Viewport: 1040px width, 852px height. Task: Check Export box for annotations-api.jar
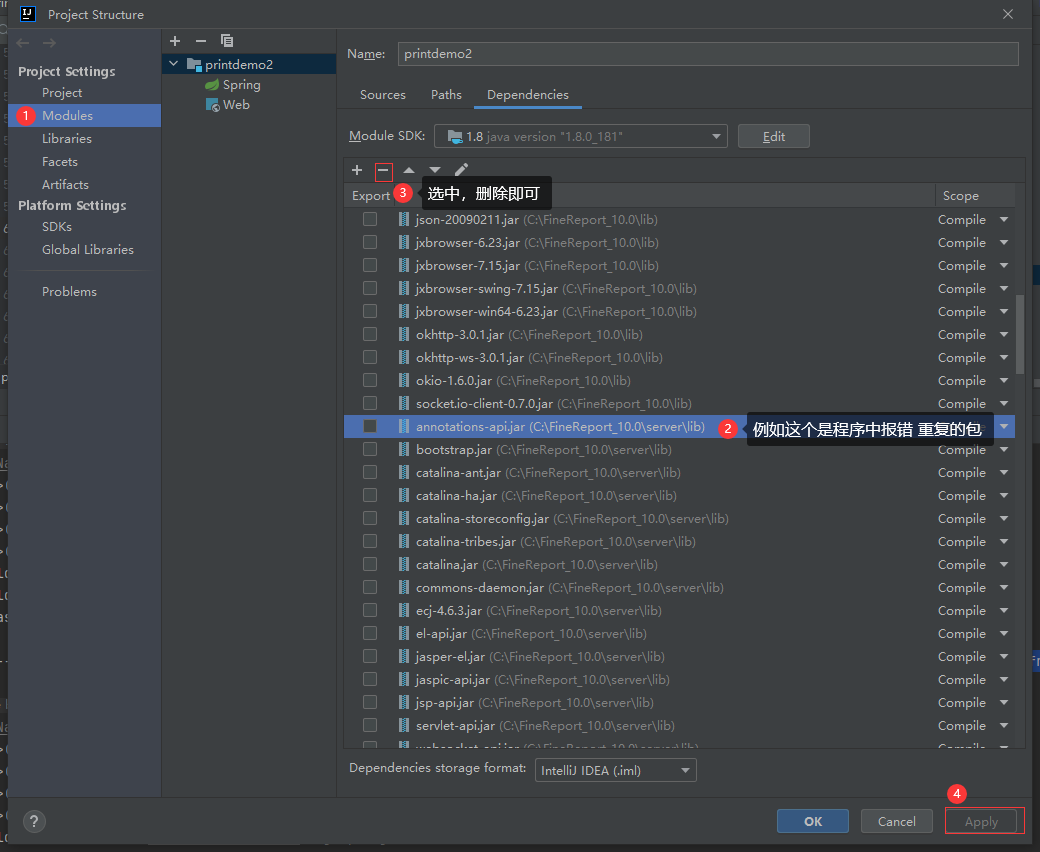click(x=370, y=426)
